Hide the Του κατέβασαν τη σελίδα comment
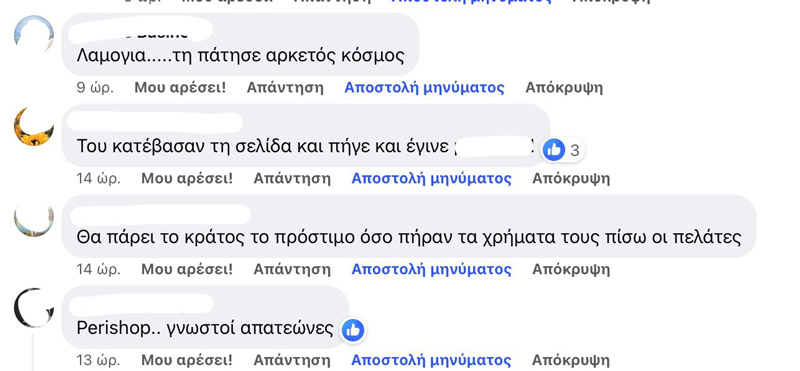Image resolution: width=800 pixels, height=371 pixels. [571, 179]
